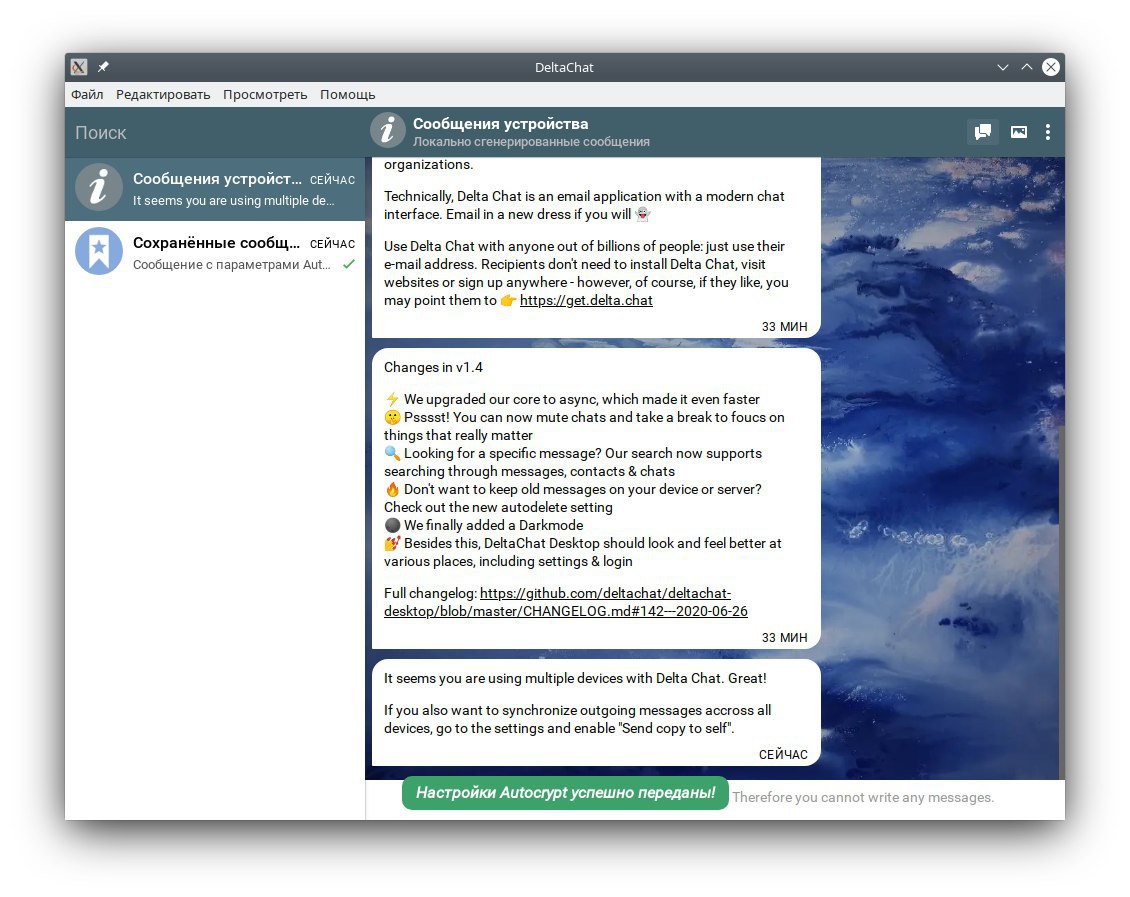Image resolution: width=1130 pixels, height=897 pixels.
Task: Click the bookmark avatar of saved messages
Action: coord(99,251)
